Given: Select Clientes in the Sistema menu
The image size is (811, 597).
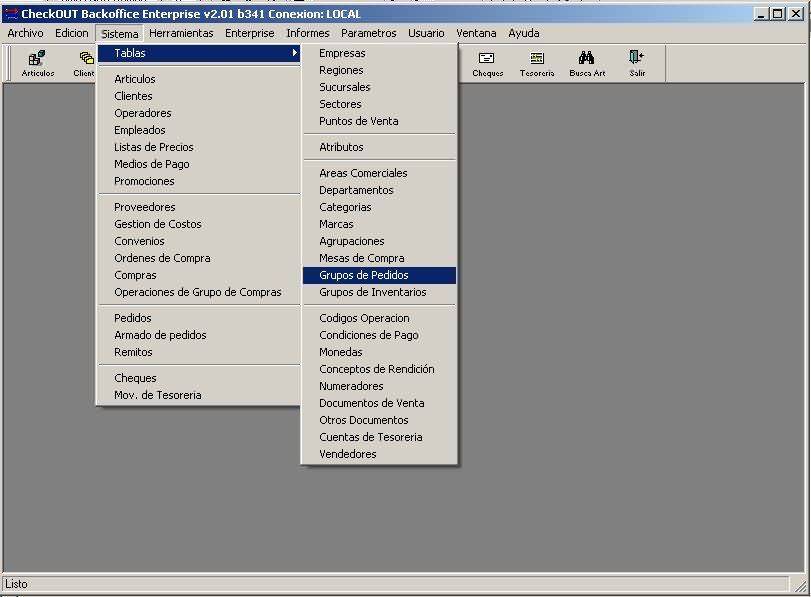Looking at the screenshot, I should coord(199,96).
